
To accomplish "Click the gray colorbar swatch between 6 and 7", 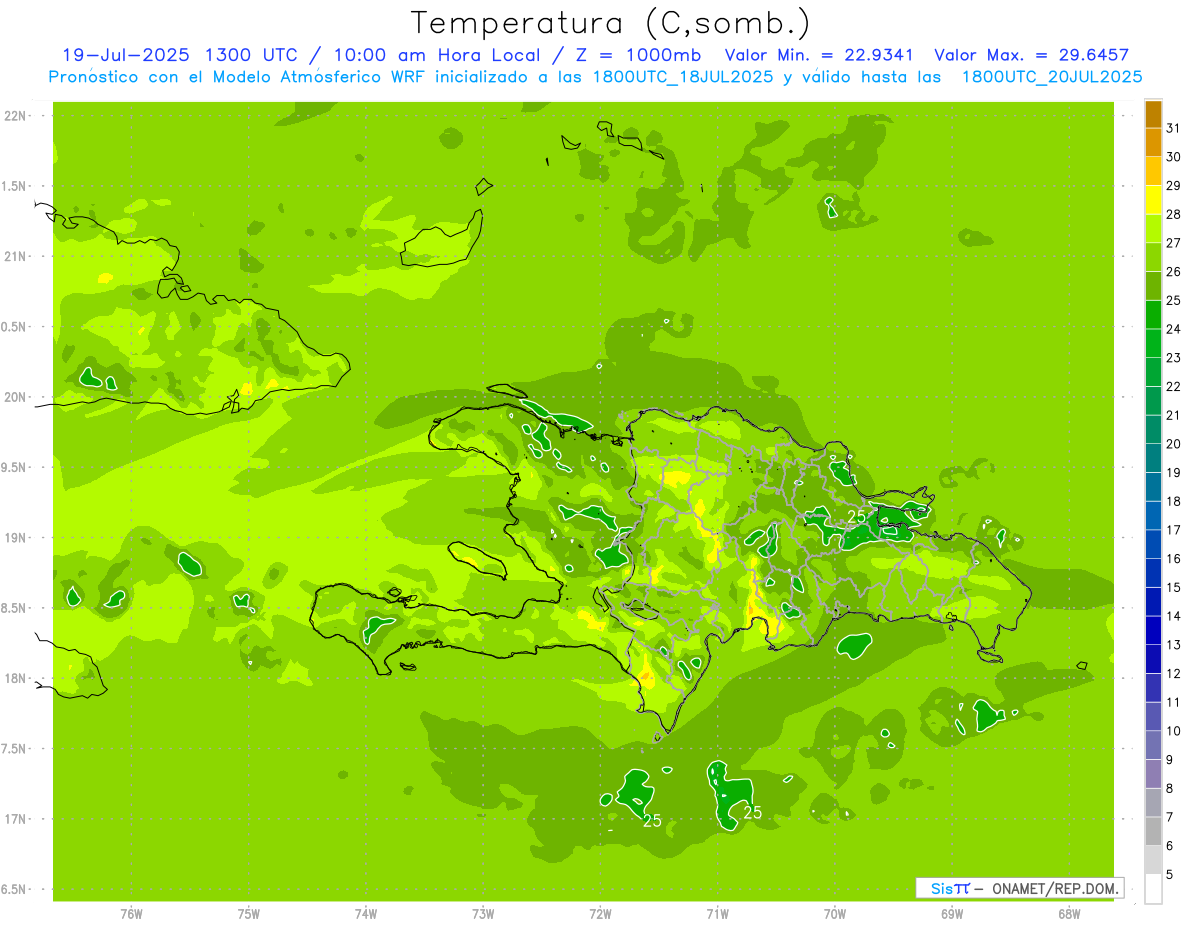I will (x=1153, y=832).
